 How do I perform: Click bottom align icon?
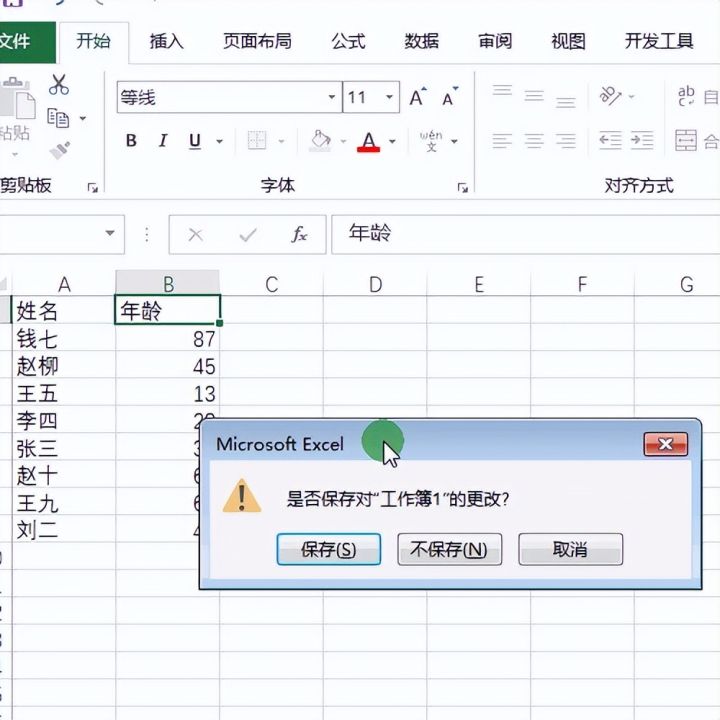[x=566, y=102]
